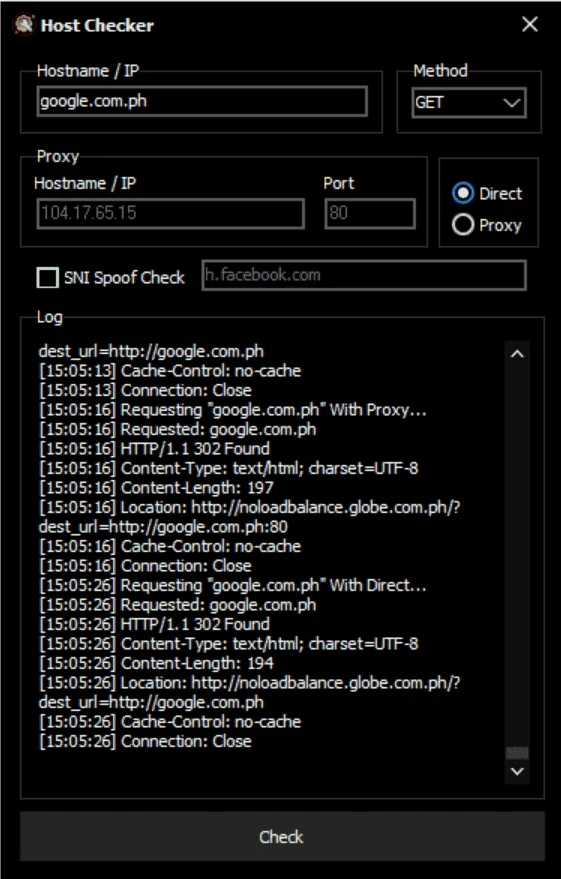Close the Host Checker window
This screenshot has width=561, height=879.
tap(530, 24)
